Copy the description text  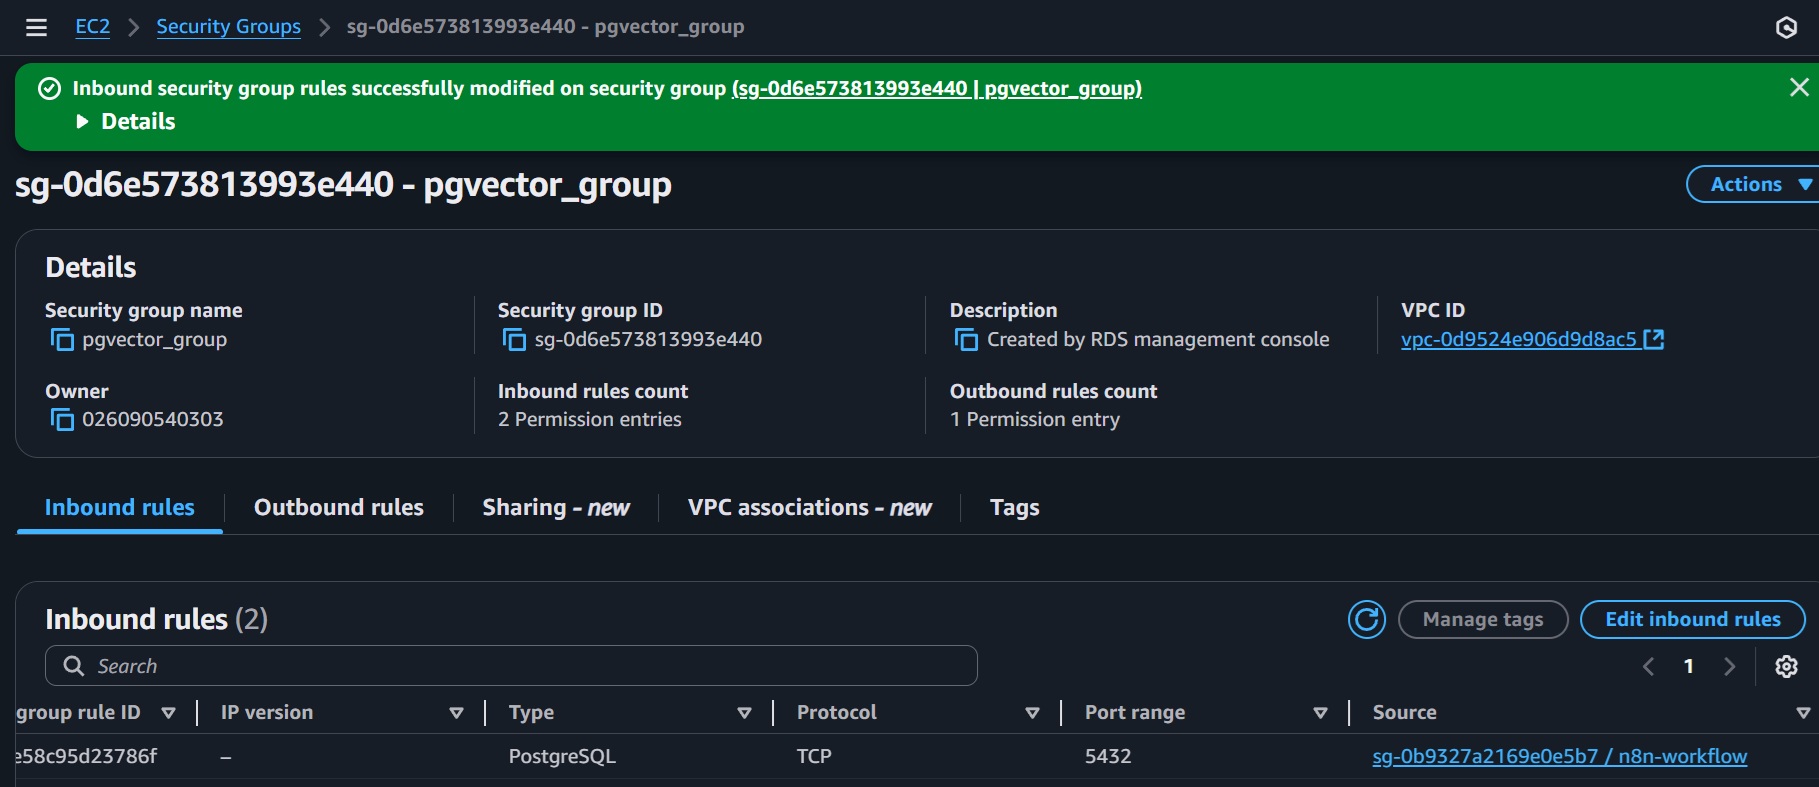(x=966, y=340)
